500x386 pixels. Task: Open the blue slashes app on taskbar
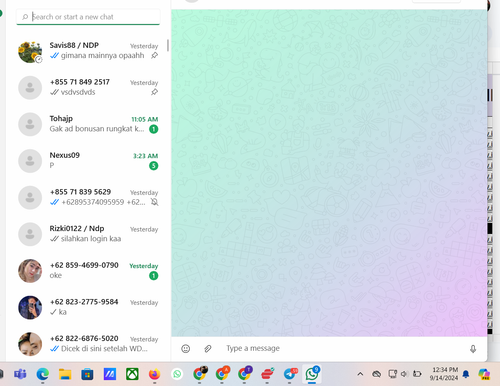click(x=110, y=374)
